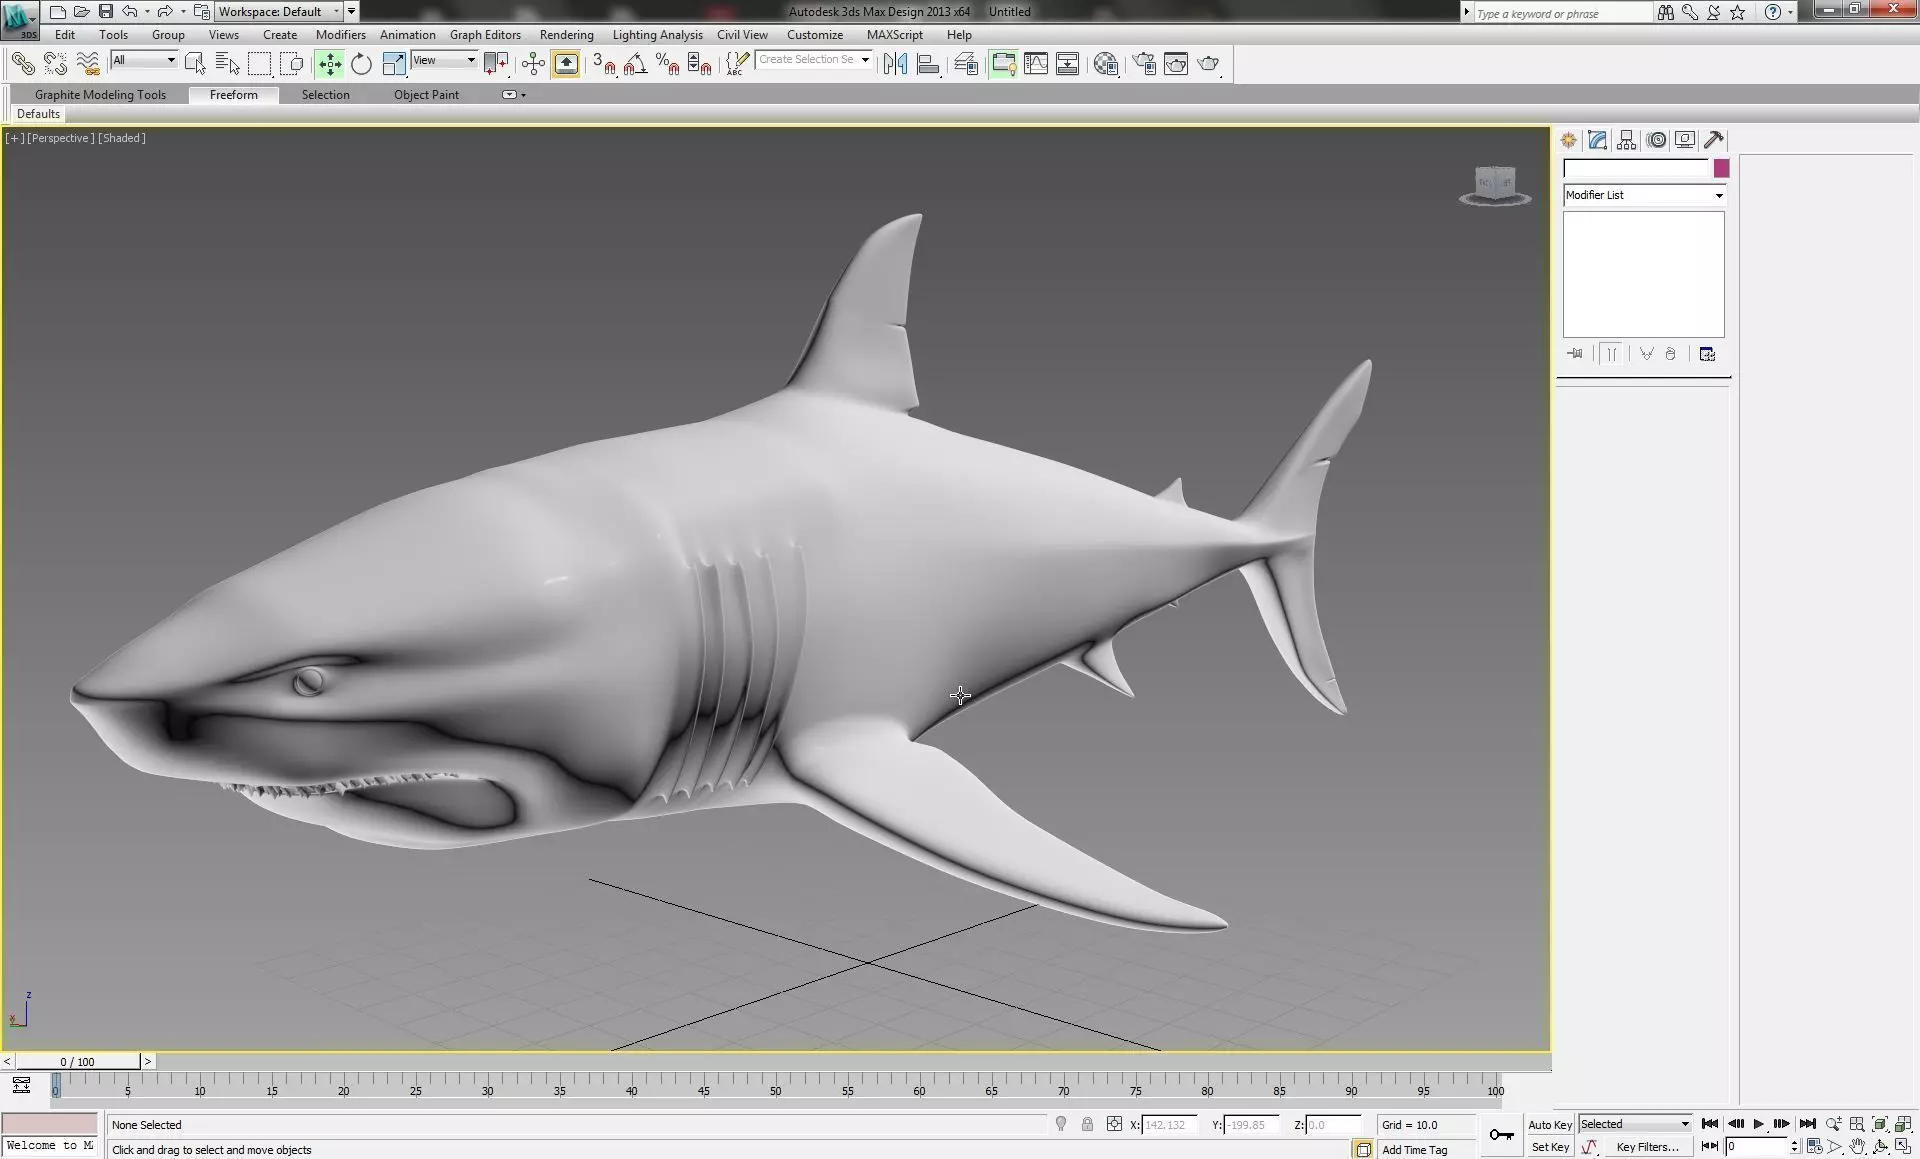Click the Align tool icon
This screenshot has width=1920, height=1159.
(928, 64)
